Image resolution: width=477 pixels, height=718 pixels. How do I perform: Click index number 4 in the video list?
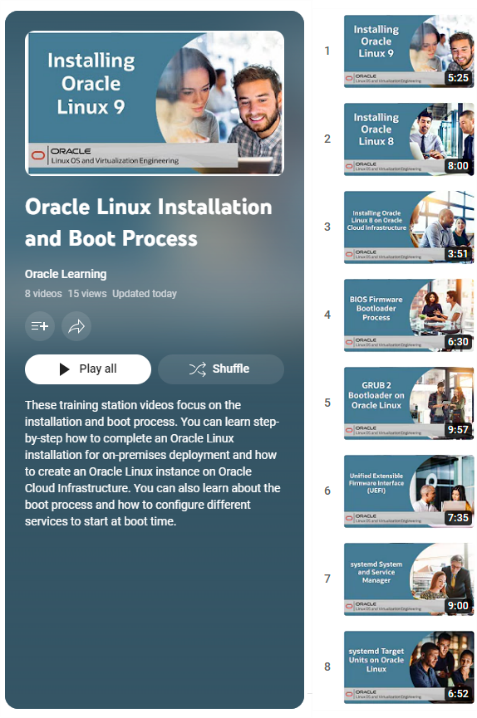click(x=327, y=315)
